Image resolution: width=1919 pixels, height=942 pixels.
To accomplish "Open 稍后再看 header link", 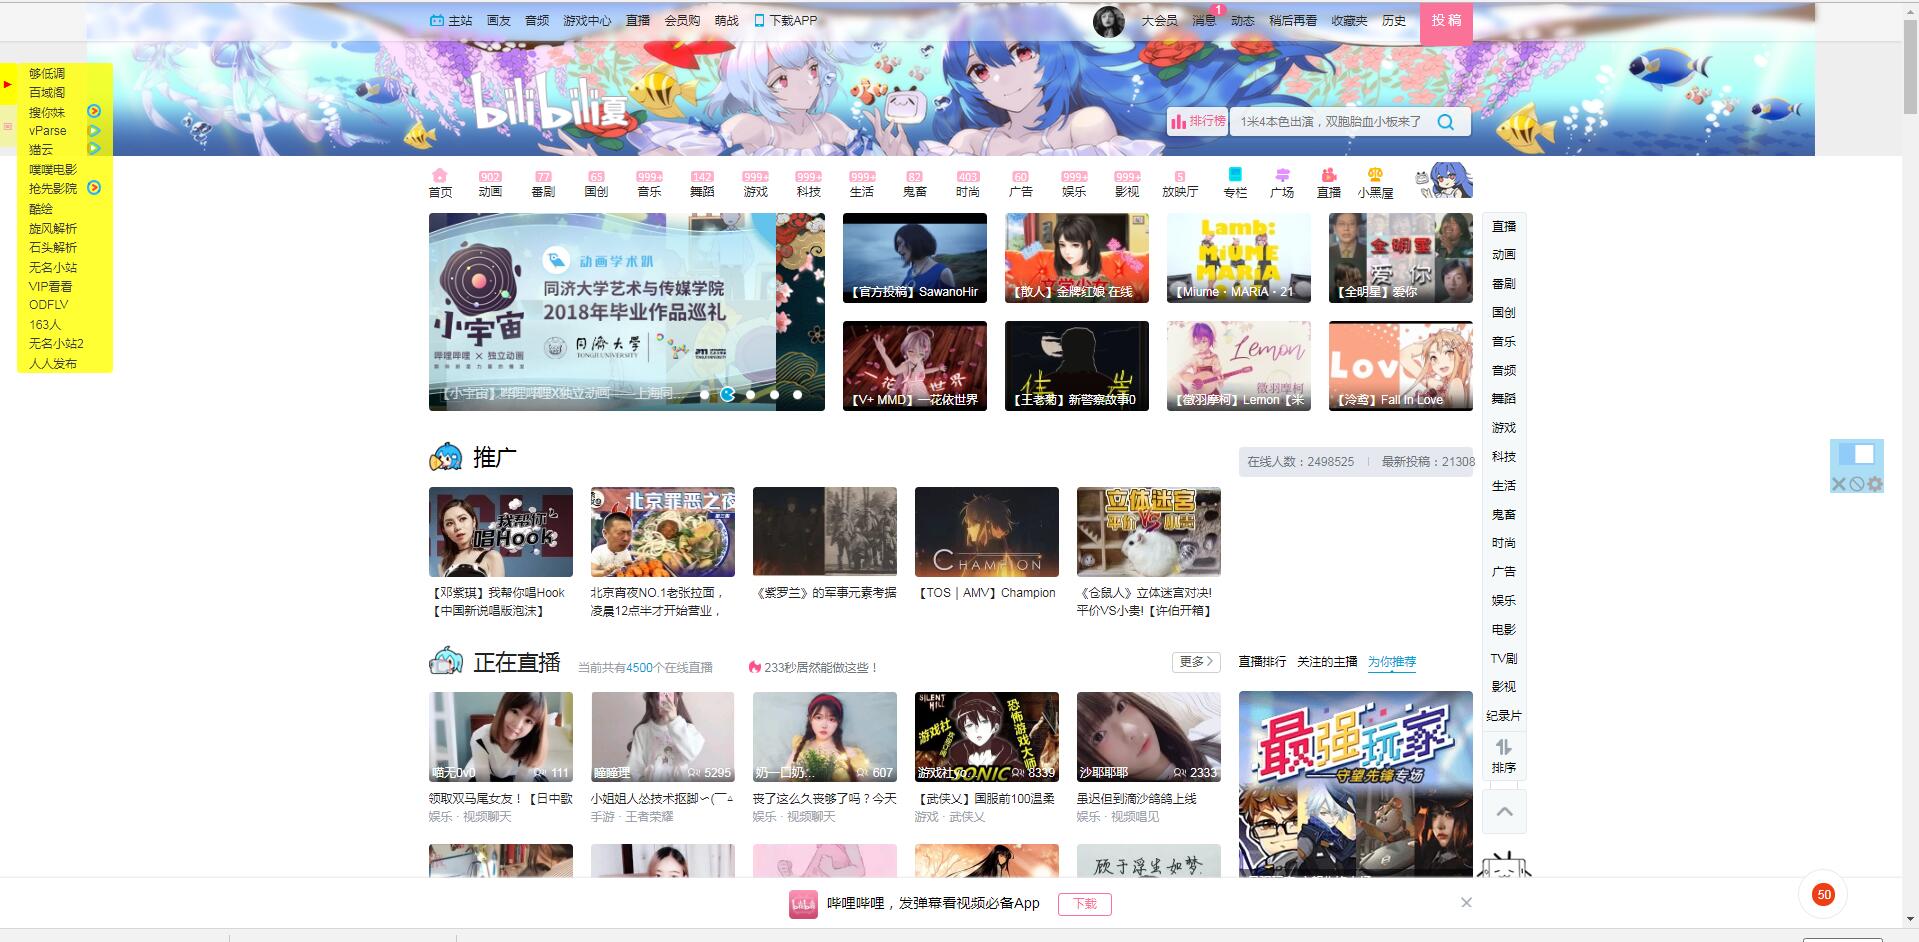I will click(x=1293, y=21).
